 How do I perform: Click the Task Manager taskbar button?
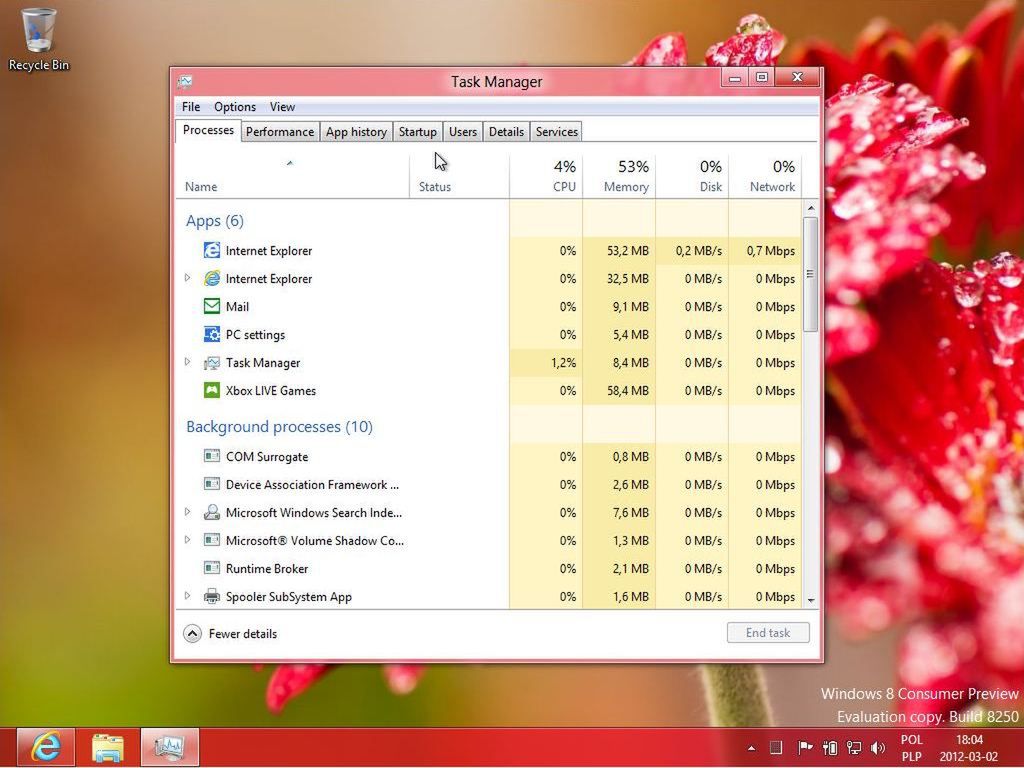tap(169, 747)
